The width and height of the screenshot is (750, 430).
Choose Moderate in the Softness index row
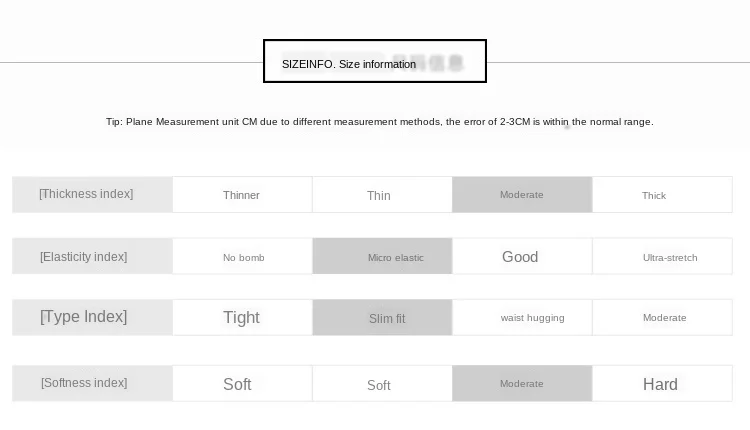click(522, 384)
